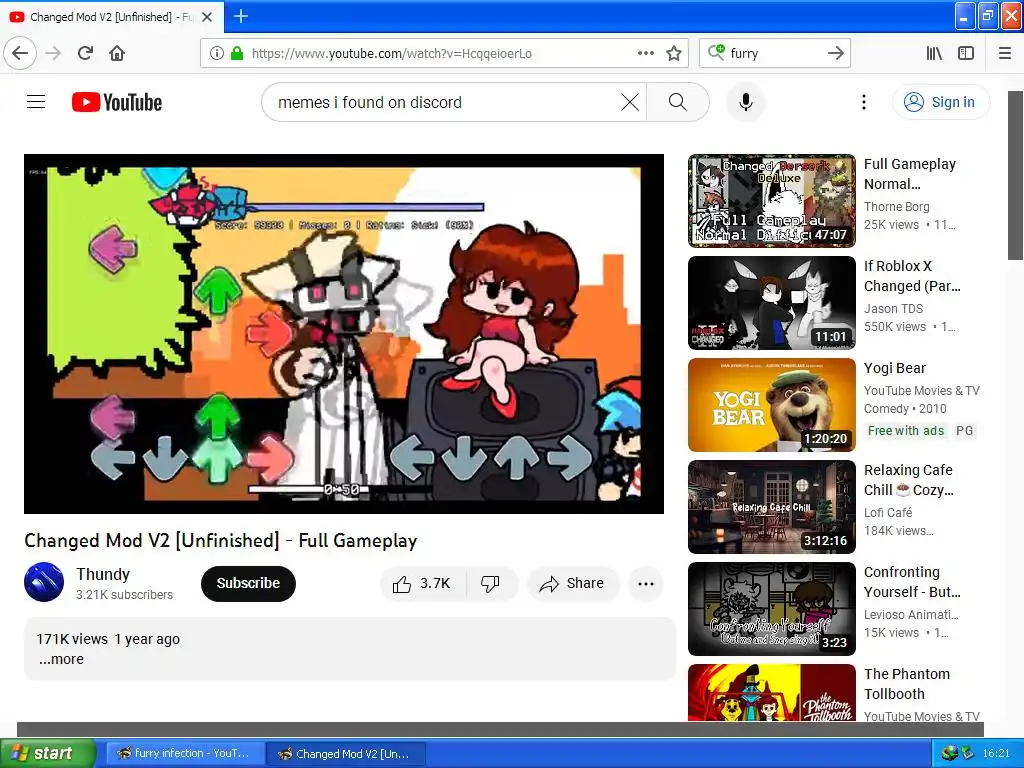Click The Phantom Tollbooth title
Image resolution: width=1024 pixels, height=768 pixels.
pyautogui.click(x=906, y=684)
